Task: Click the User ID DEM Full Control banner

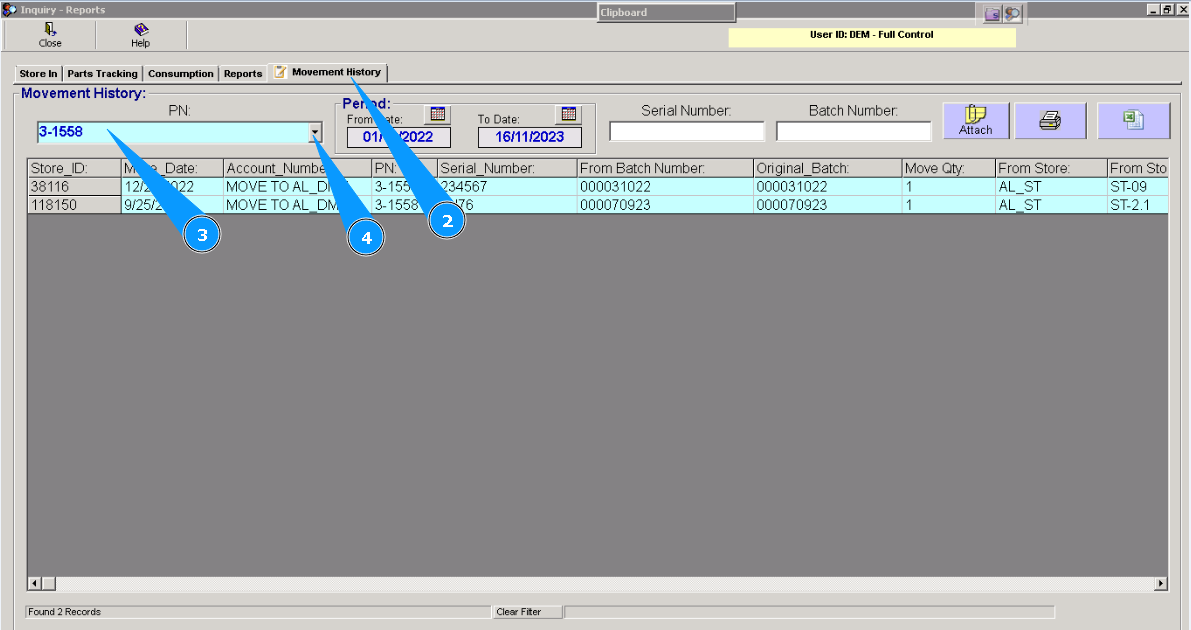Action: 872,37
